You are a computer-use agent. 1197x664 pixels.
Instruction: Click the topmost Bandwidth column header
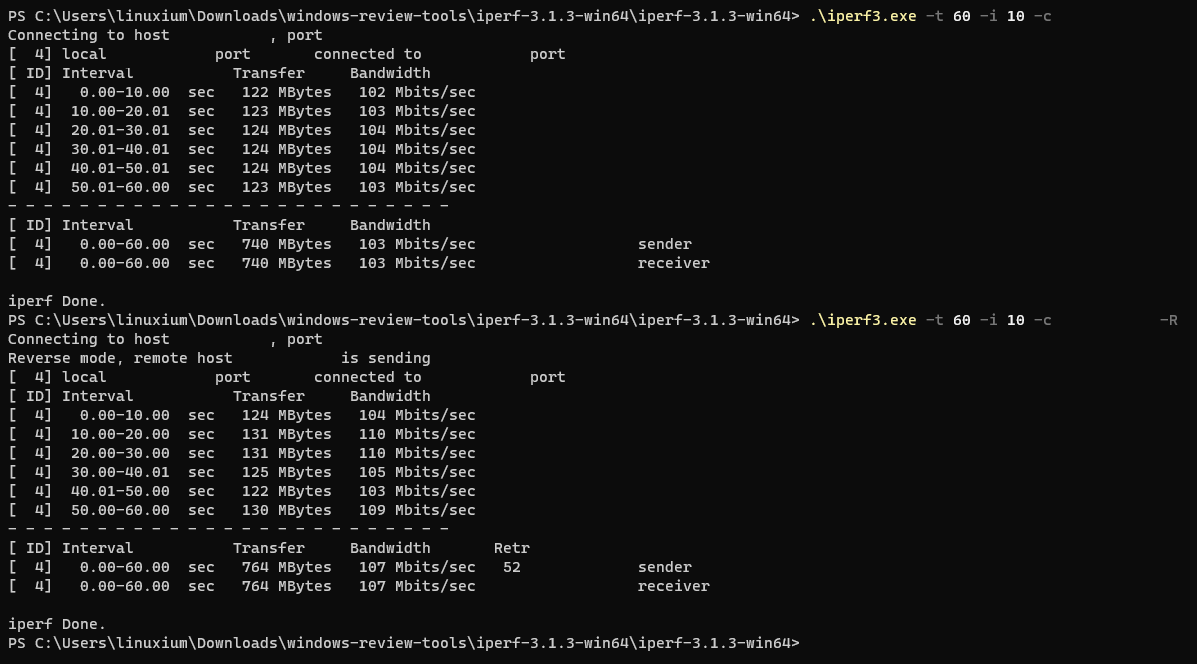[x=390, y=73]
